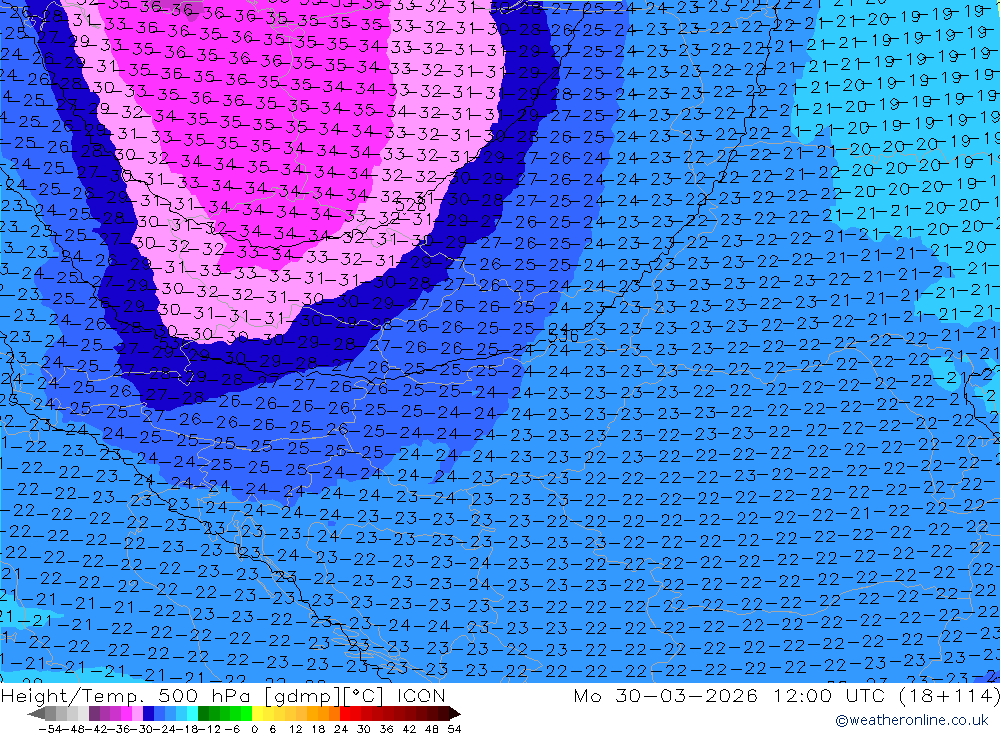Click the '24' label on the temperature scale
The image size is (1000, 733).
click(x=341, y=729)
